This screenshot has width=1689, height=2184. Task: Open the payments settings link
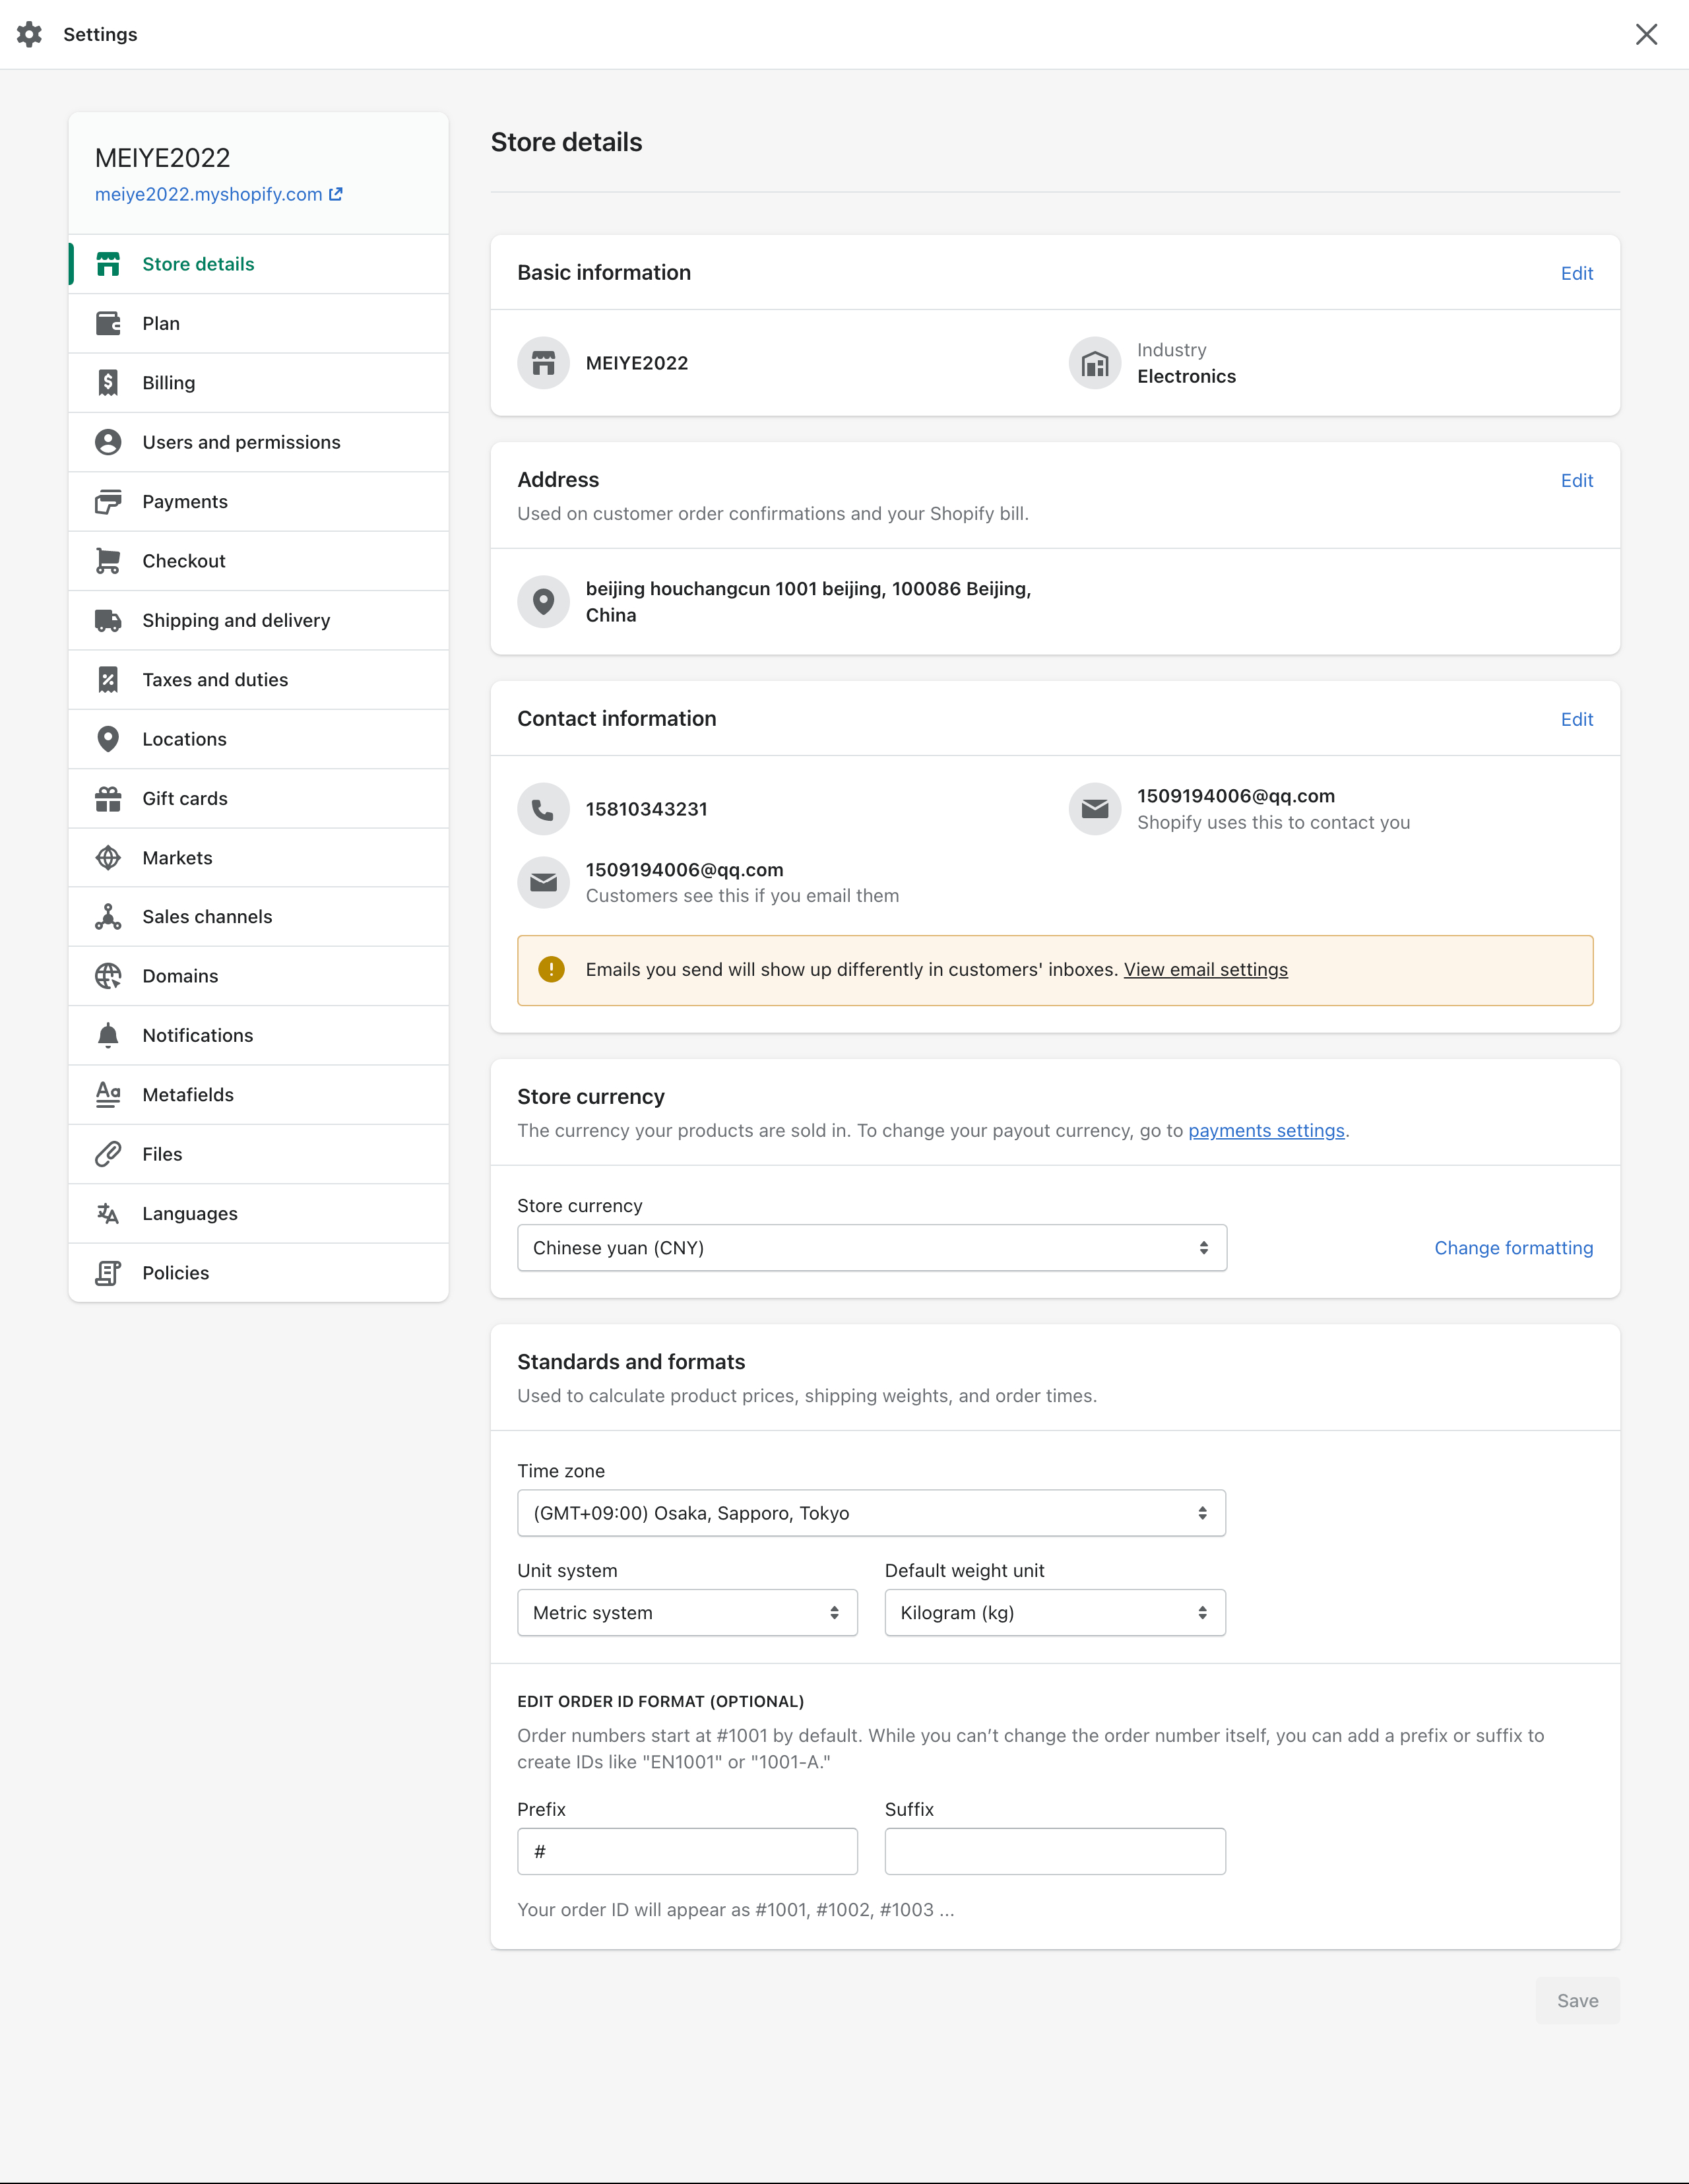click(x=1266, y=1130)
